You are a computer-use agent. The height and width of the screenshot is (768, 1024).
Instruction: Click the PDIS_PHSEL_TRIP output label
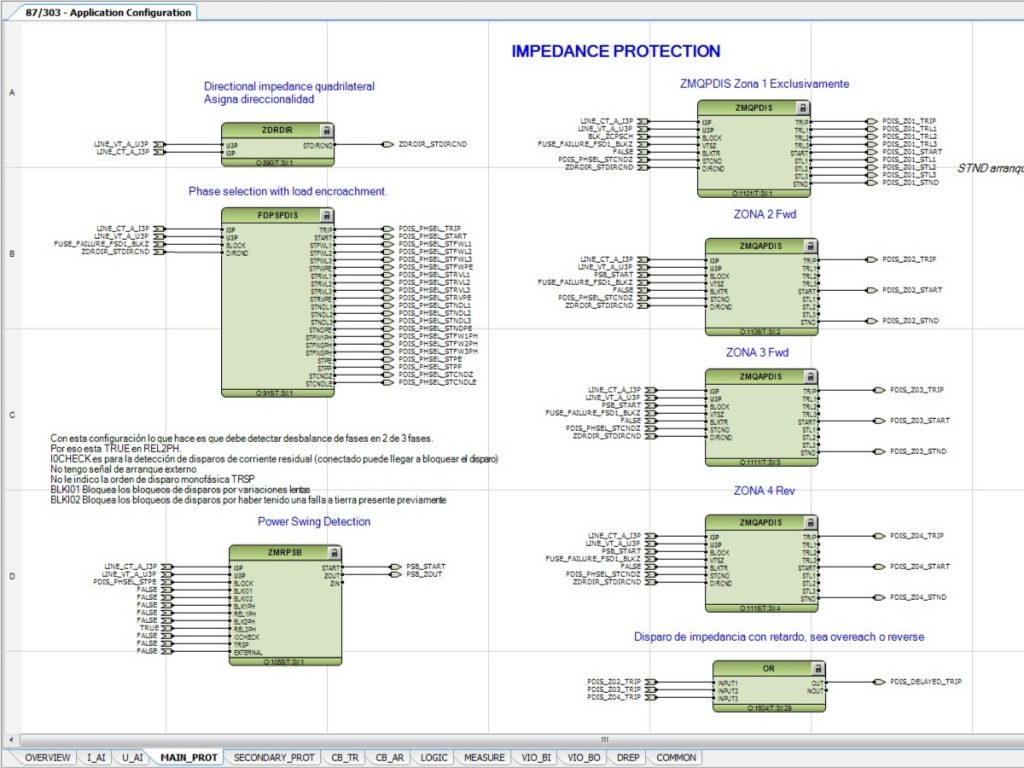pos(429,229)
